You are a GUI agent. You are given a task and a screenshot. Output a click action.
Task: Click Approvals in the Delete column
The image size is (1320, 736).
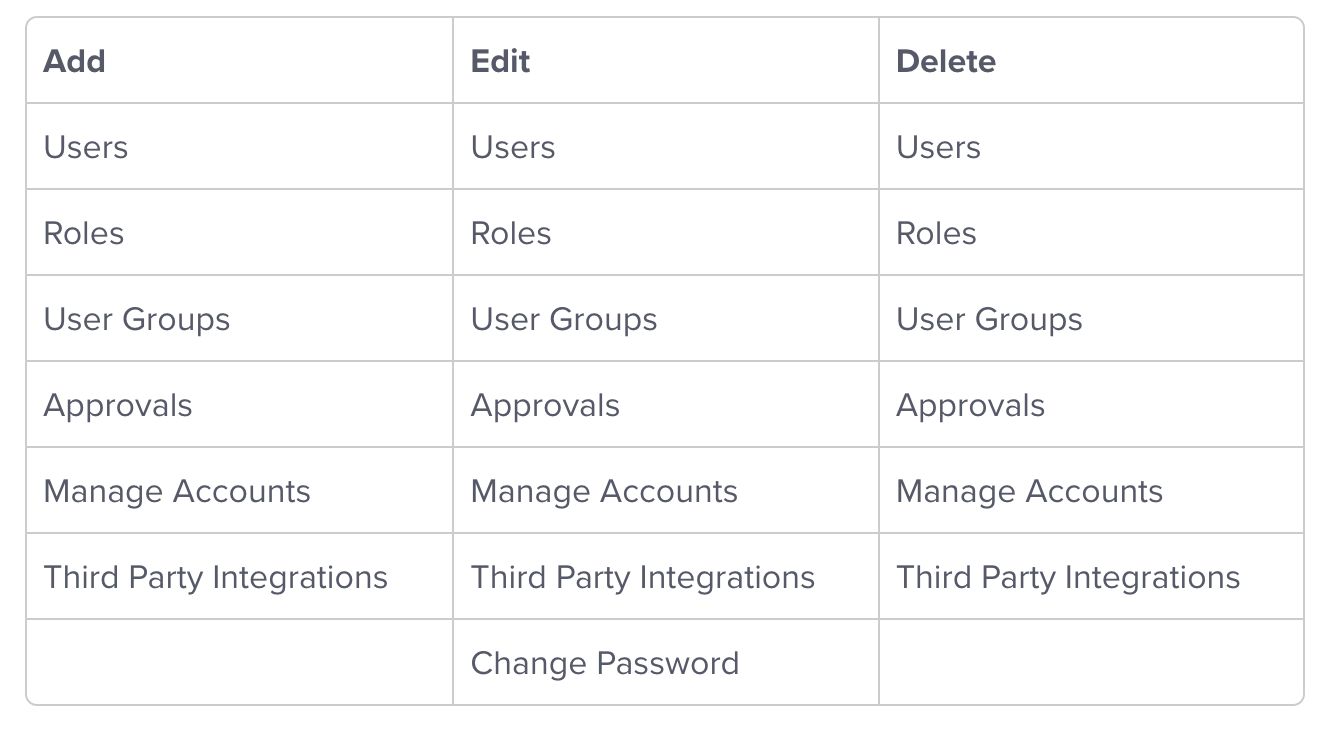(970, 405)
